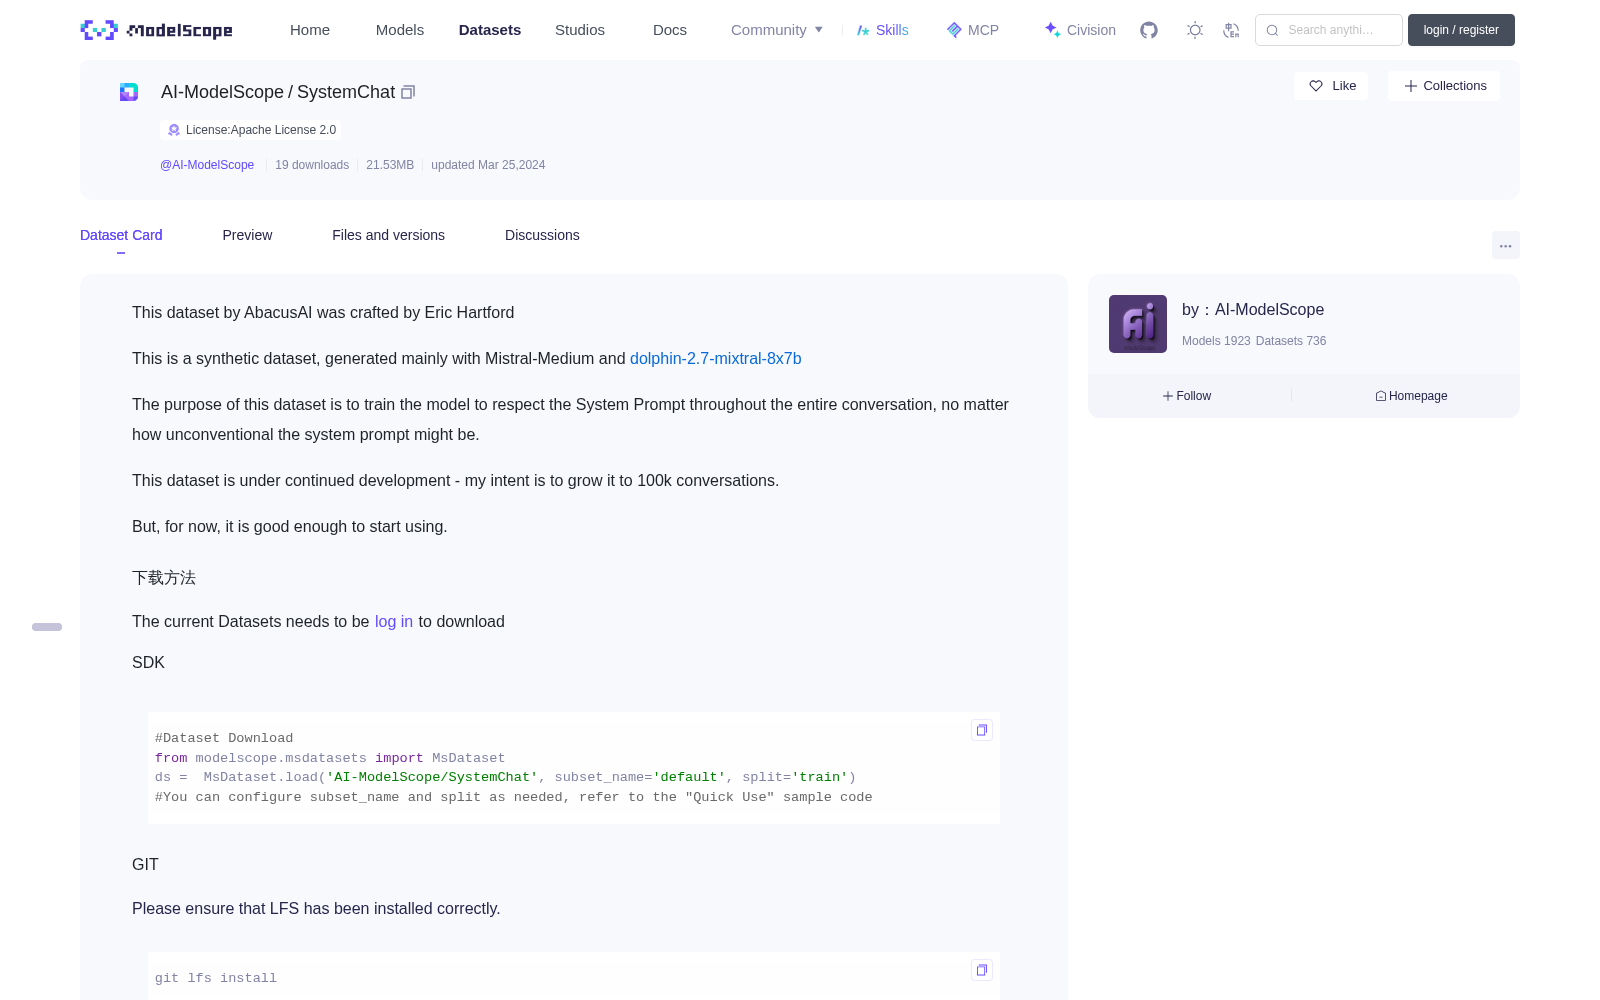
Task: Open the three-dot more options menu
Action: [1506, 245]
